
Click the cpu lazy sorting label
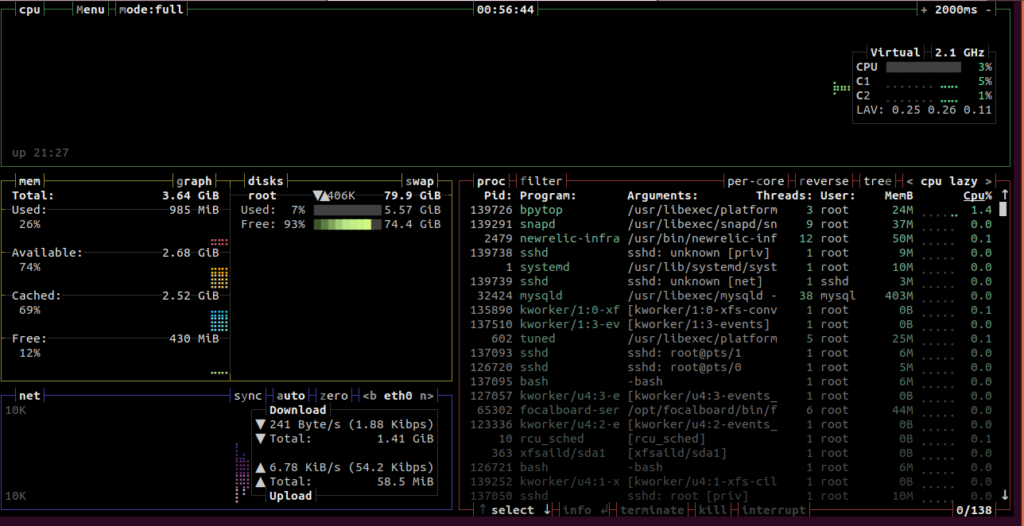coord(949,181)
